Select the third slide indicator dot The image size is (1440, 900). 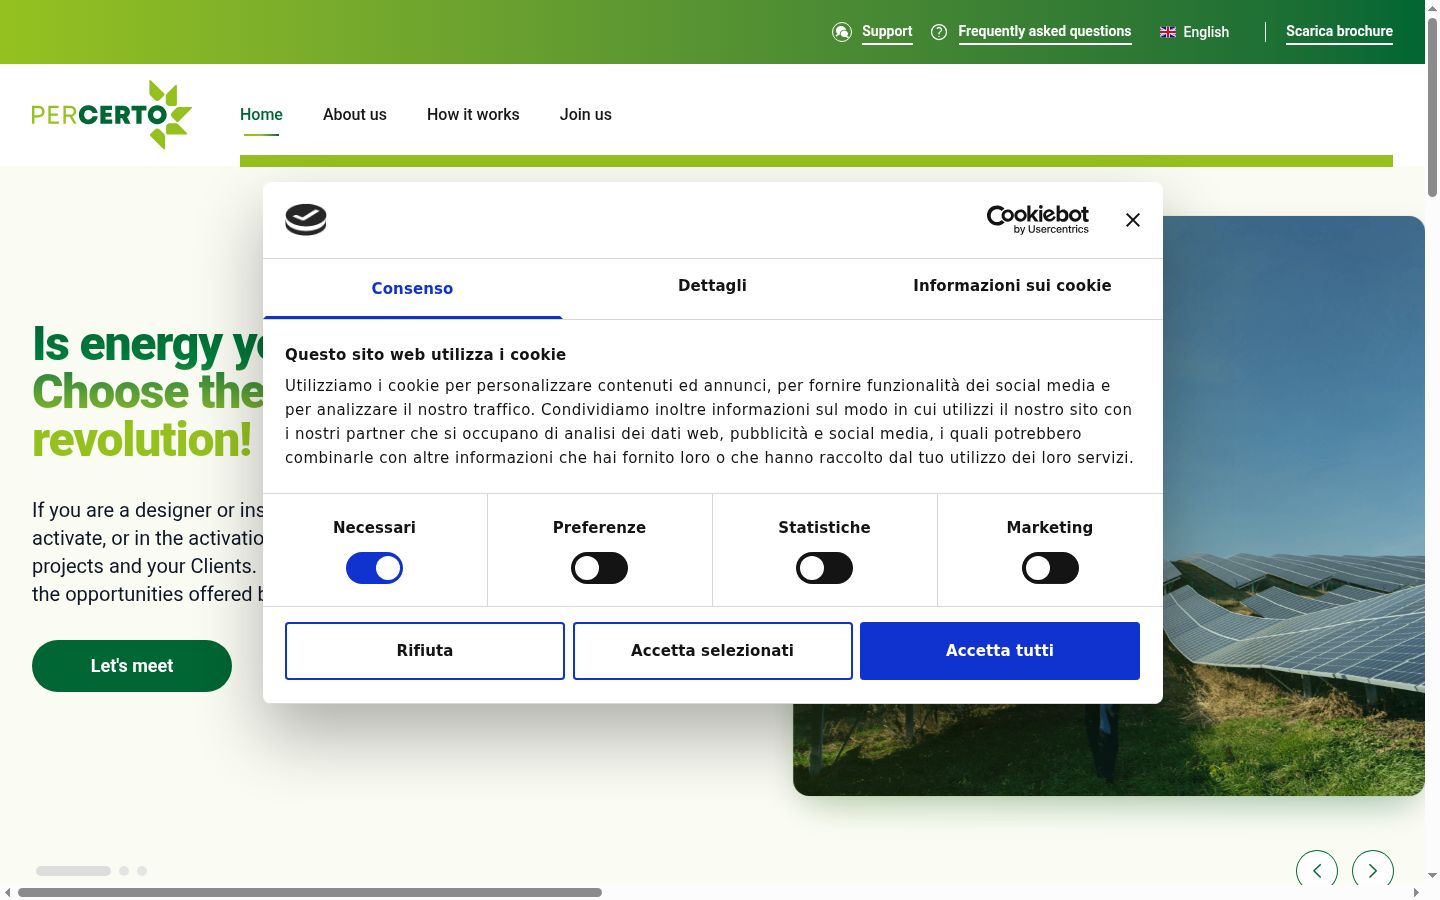pos(142,871)
